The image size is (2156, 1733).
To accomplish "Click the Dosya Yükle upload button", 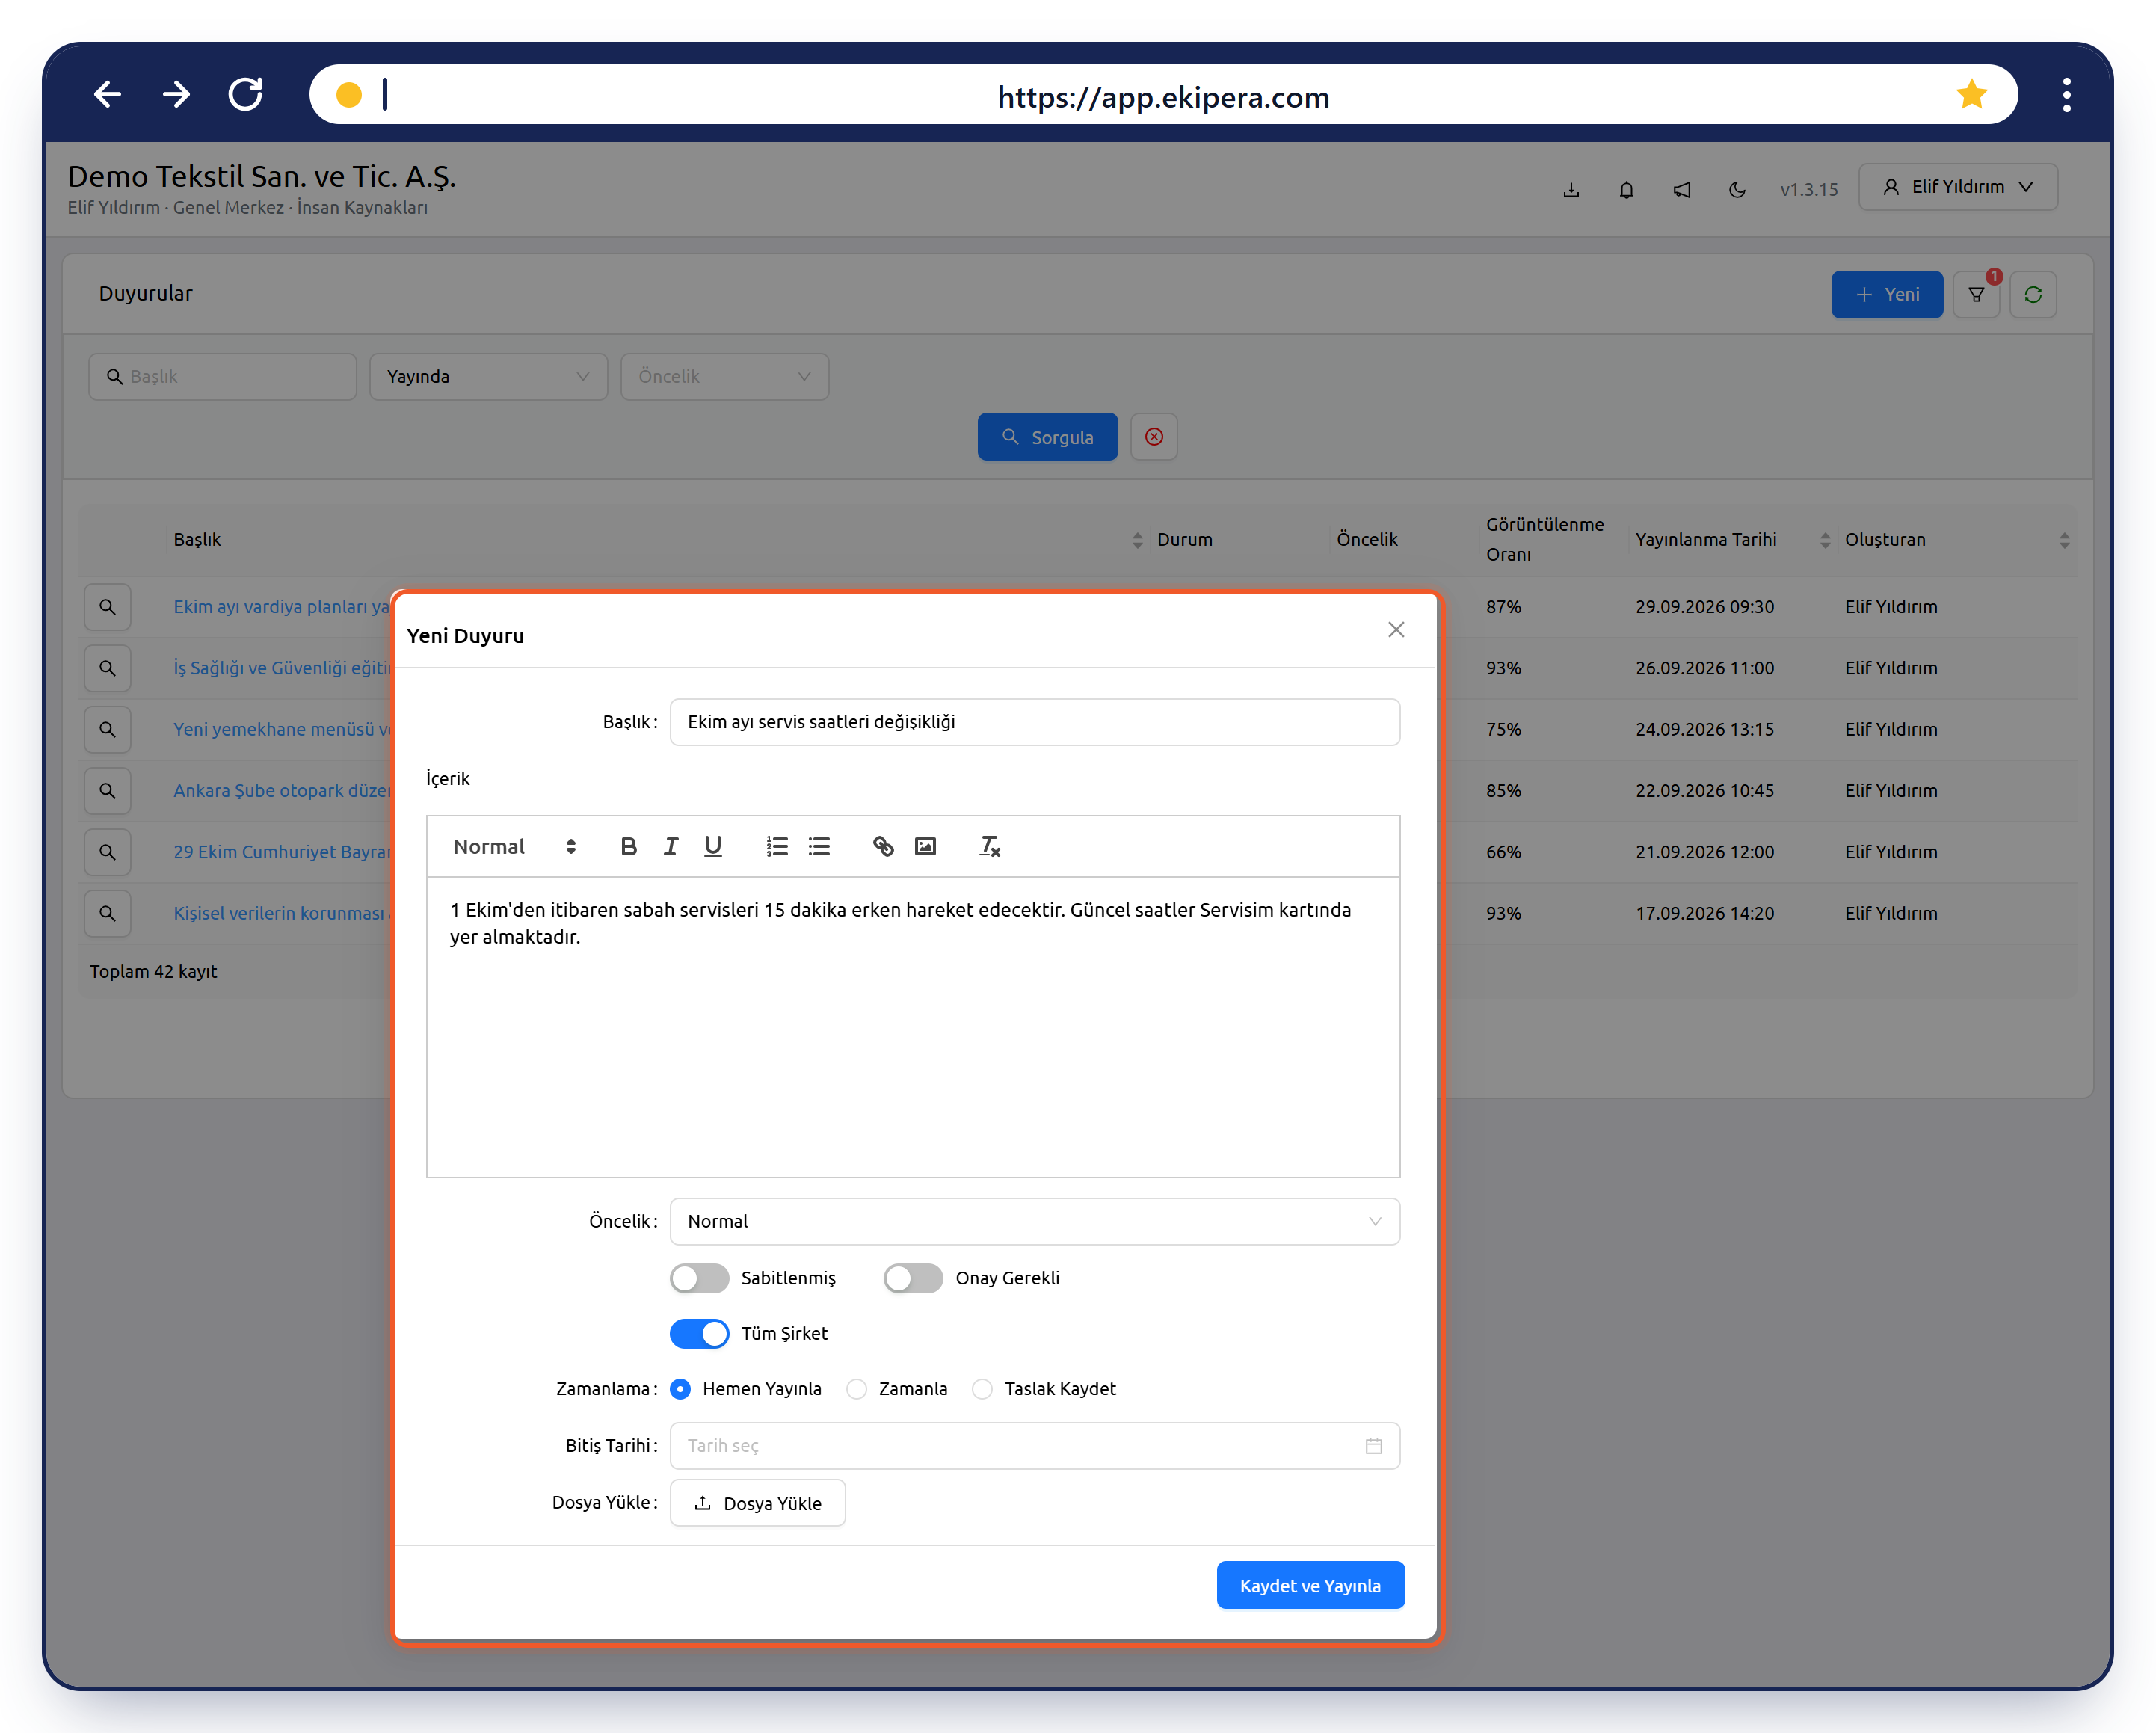I will [x=757, y=1503].
